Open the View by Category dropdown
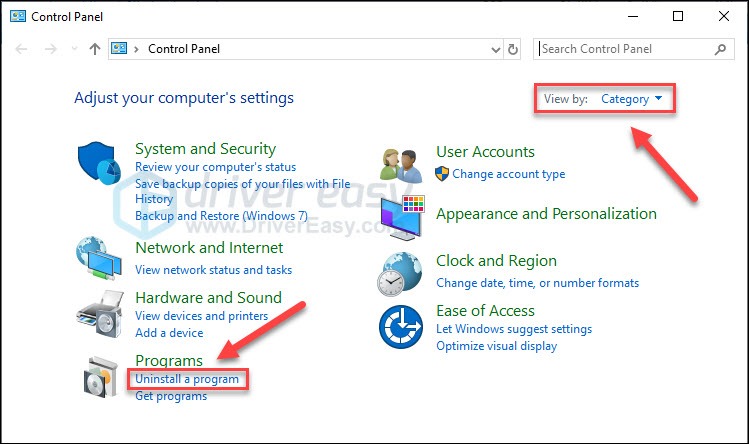 pyautogui.click(x=632, y=99)
